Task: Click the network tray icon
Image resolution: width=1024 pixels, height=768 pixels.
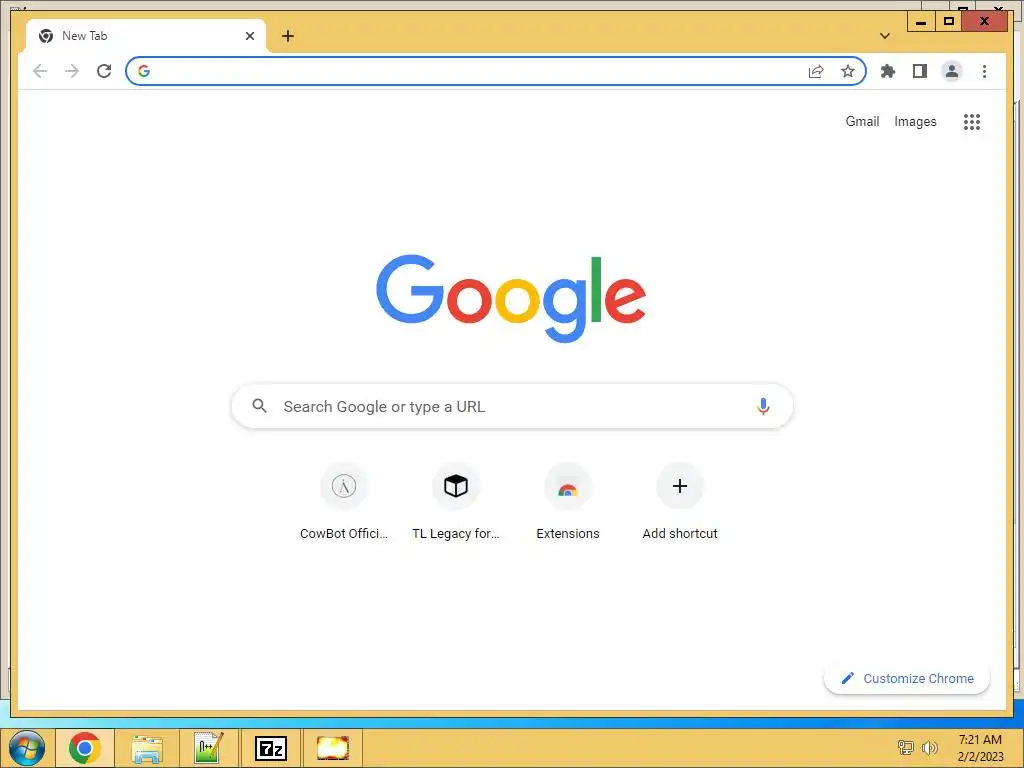Action: tap(906, 748)
